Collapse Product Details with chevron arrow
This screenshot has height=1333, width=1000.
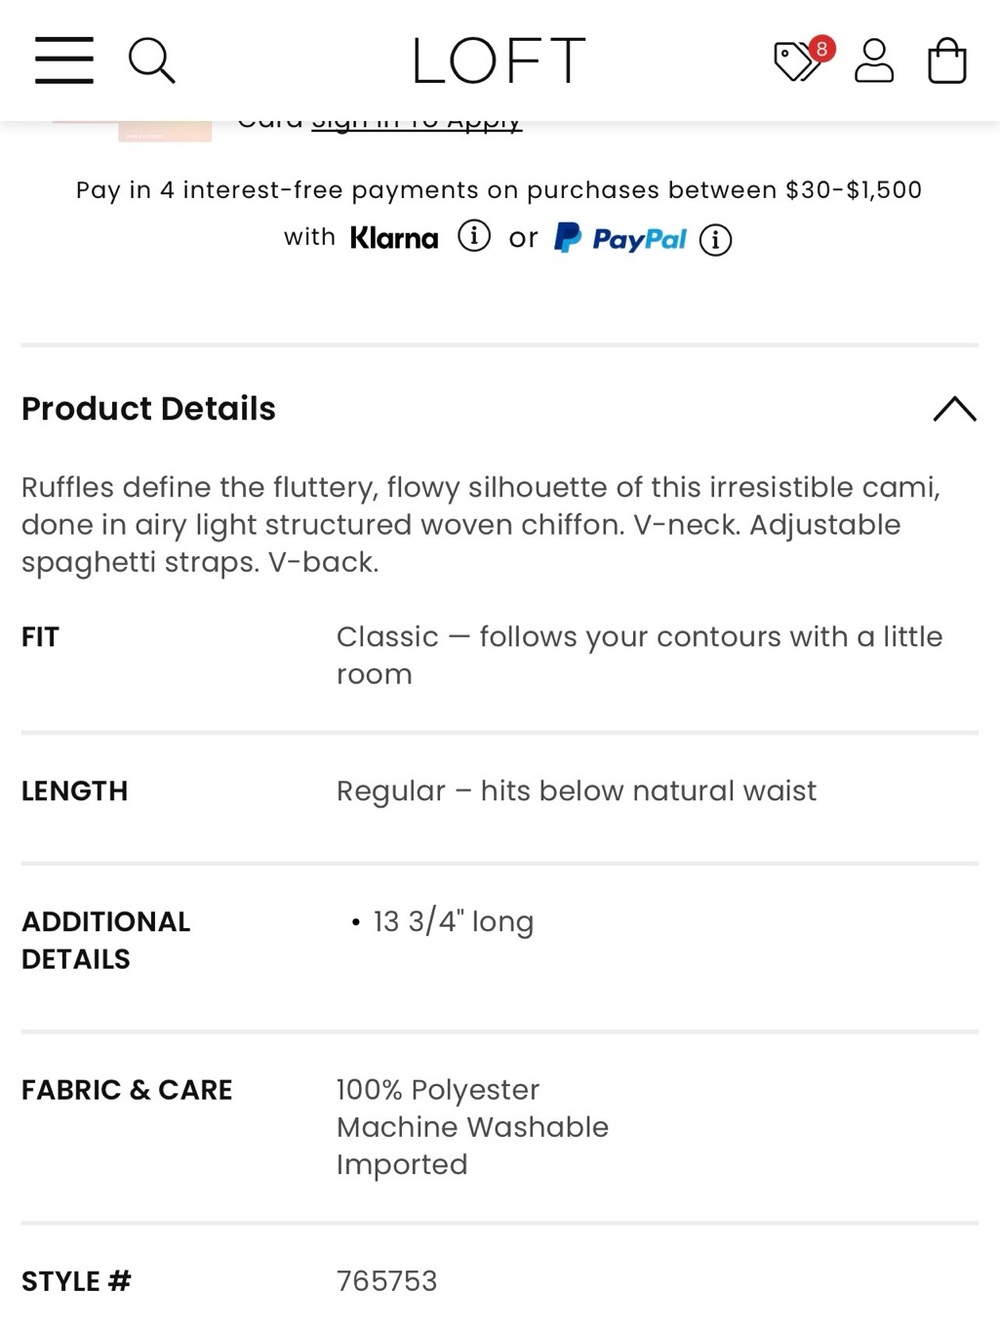tap(954, 408)
